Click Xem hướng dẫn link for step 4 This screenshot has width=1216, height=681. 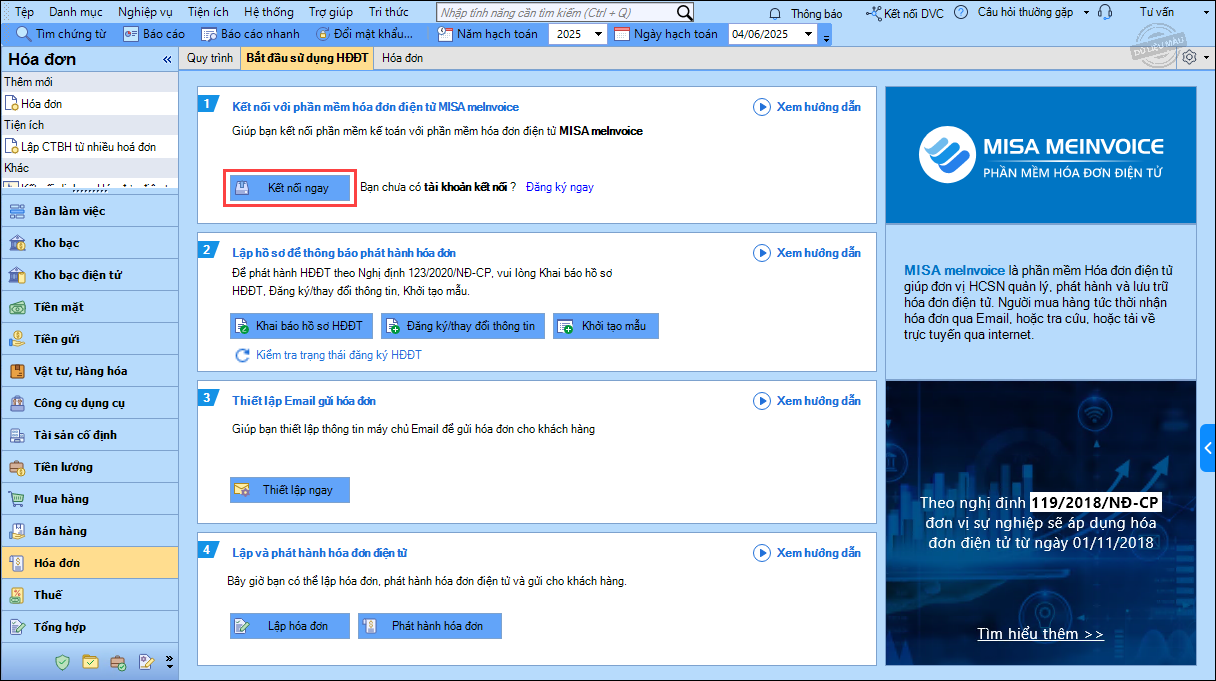point(818,553)
